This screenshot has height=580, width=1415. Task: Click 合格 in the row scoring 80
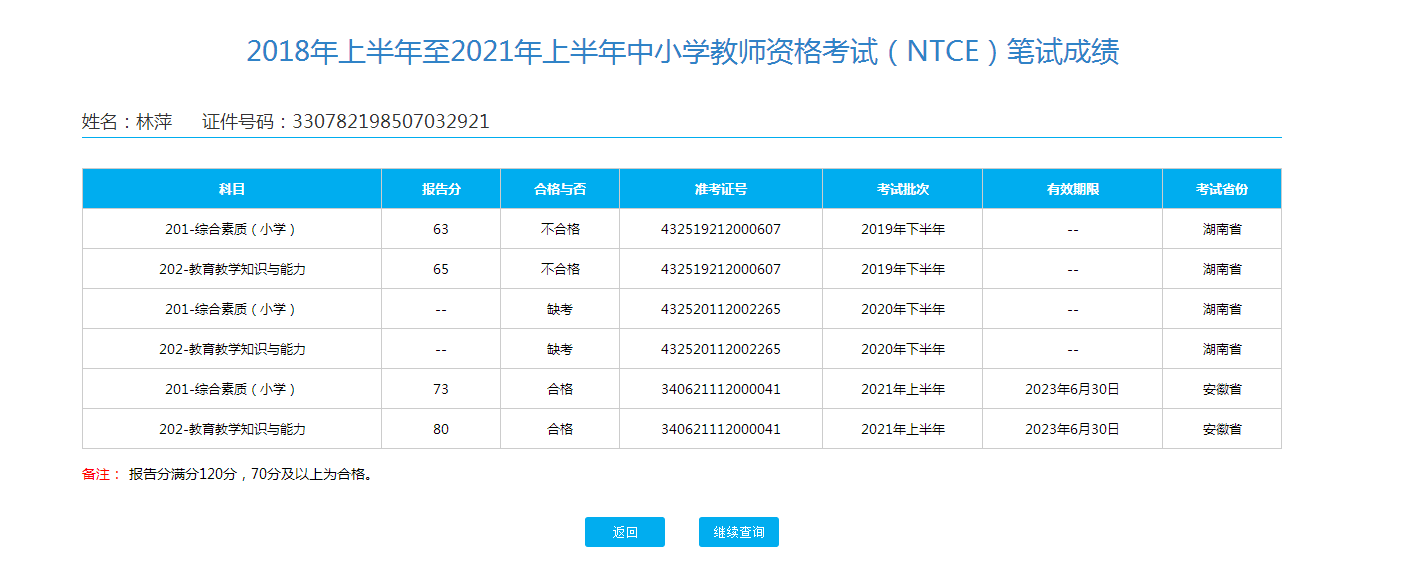pos(560,429)
